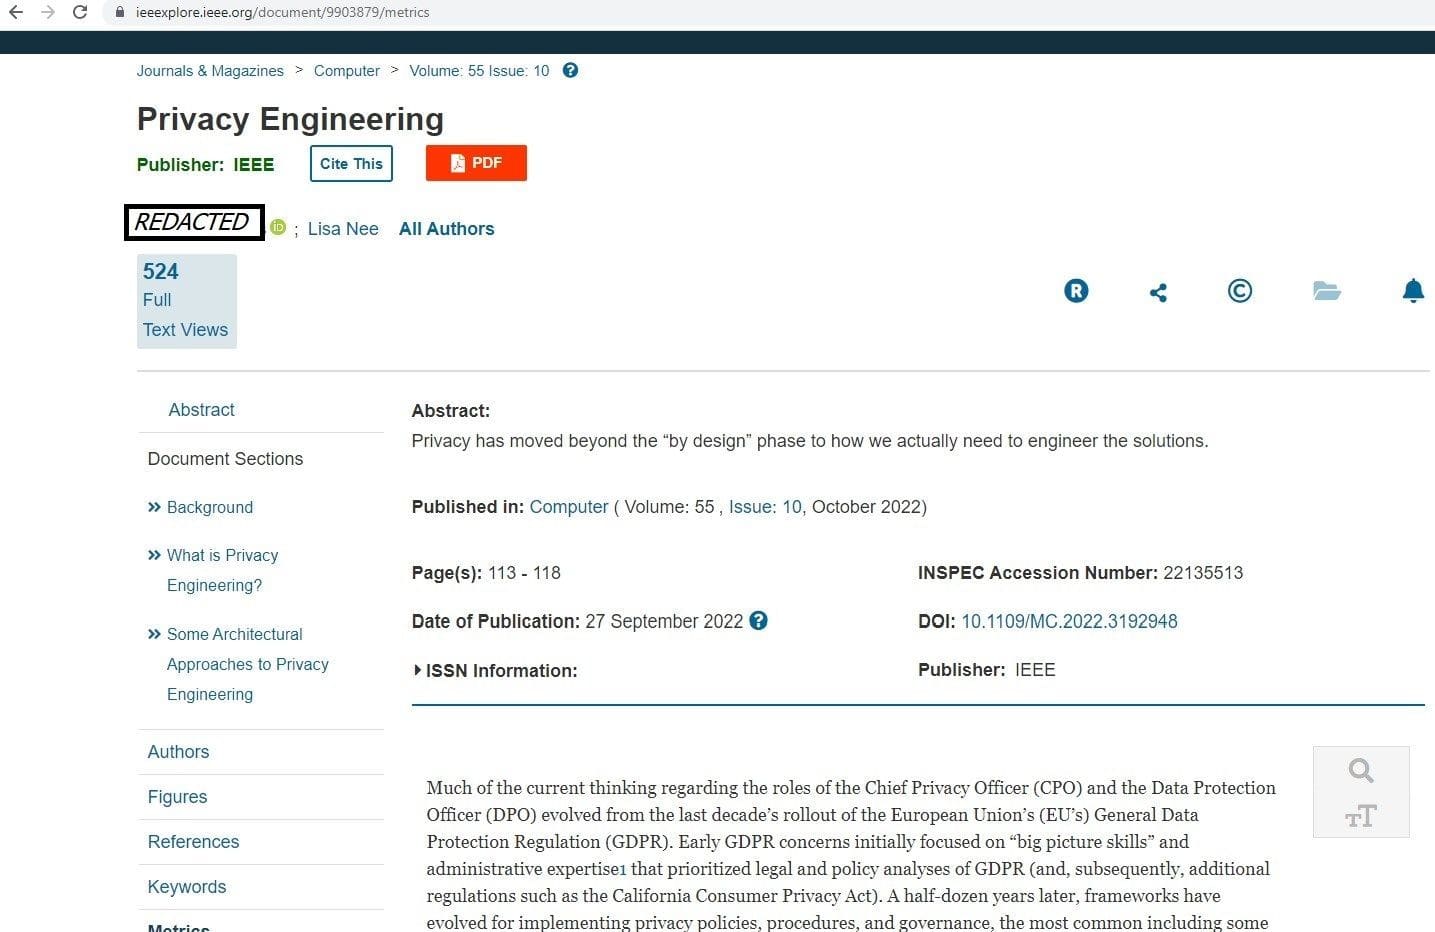Image resolution: width=1435 pixels, height=932 pixels.
Task: Click the copyright permissions icon
Action: click(1240, 291)
